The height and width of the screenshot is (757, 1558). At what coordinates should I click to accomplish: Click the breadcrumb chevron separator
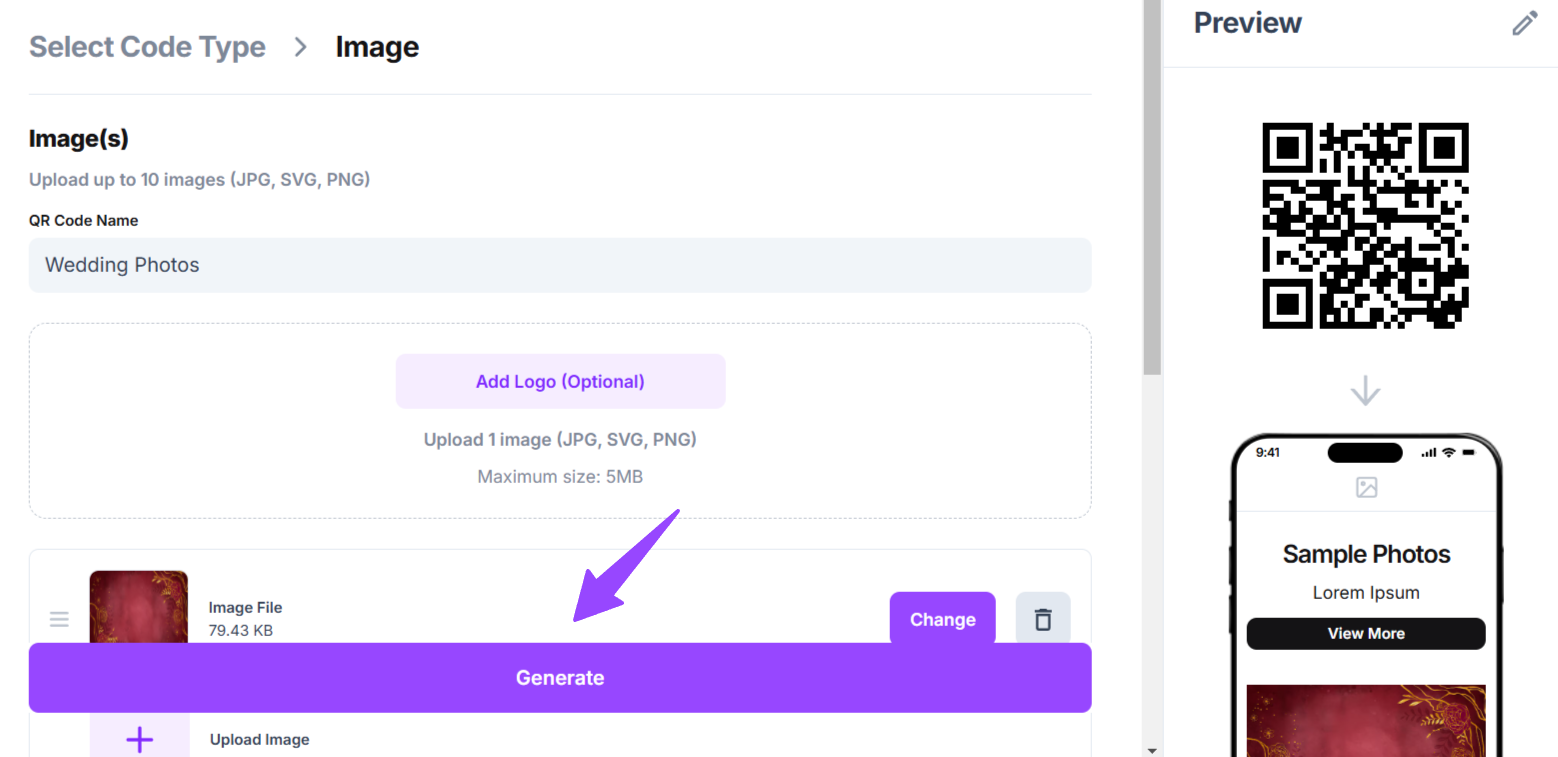coord(300,47)
